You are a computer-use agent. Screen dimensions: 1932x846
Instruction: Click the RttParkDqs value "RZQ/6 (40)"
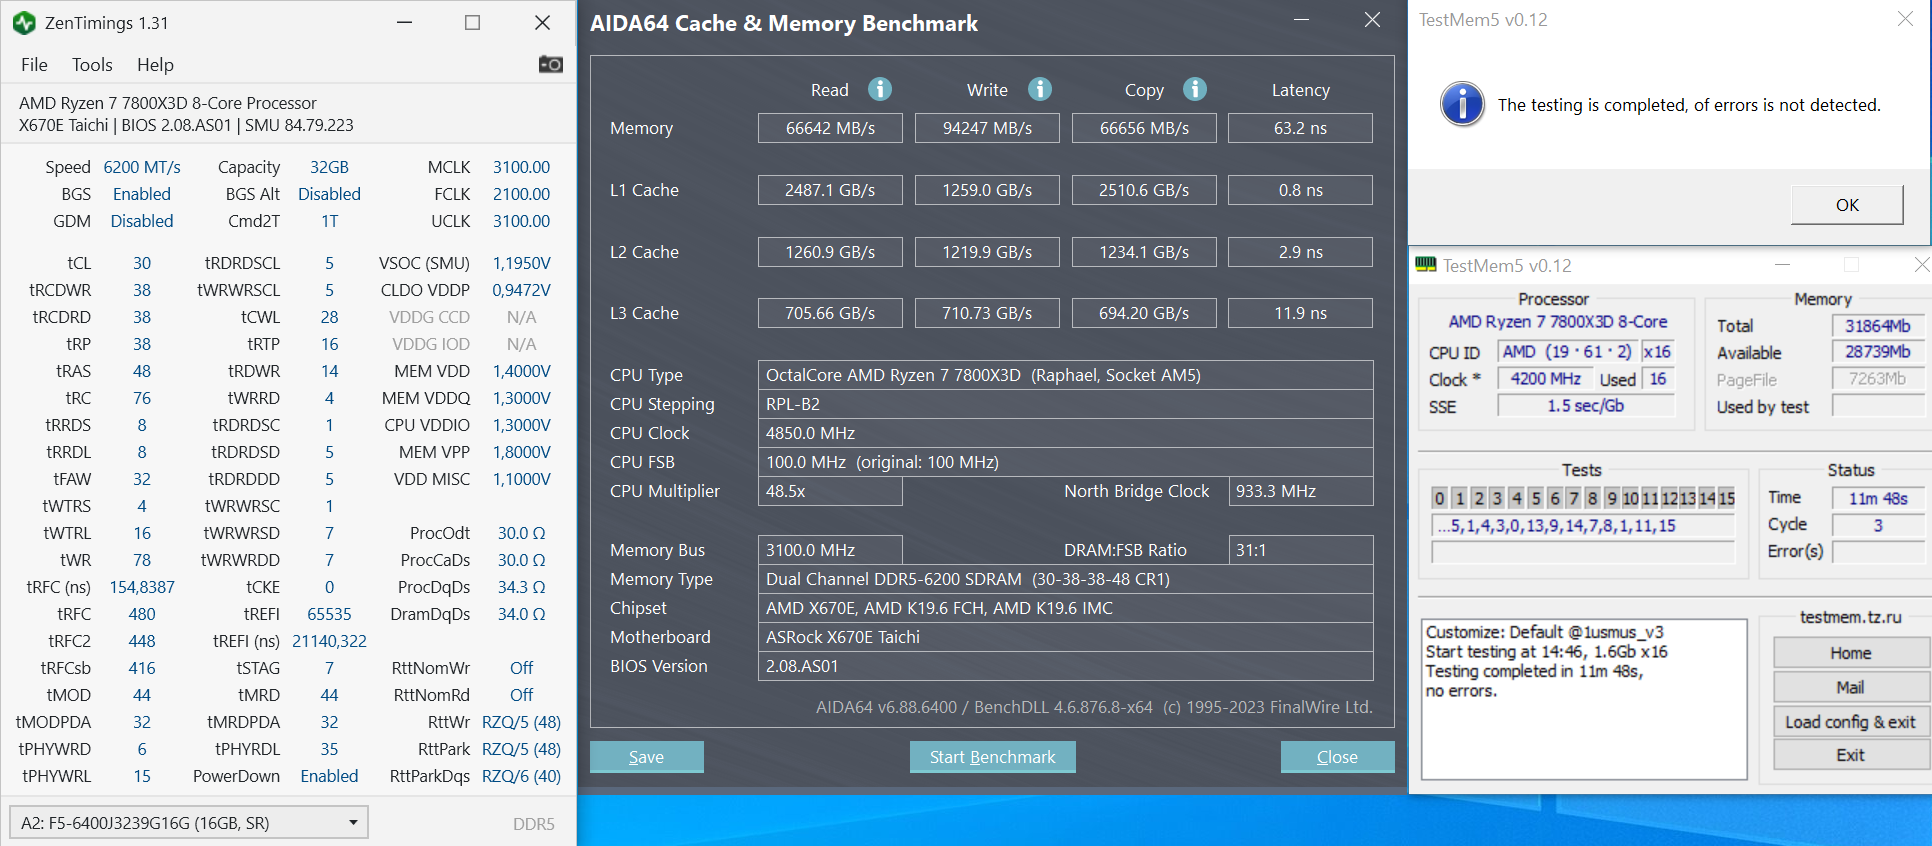[521, 776]
